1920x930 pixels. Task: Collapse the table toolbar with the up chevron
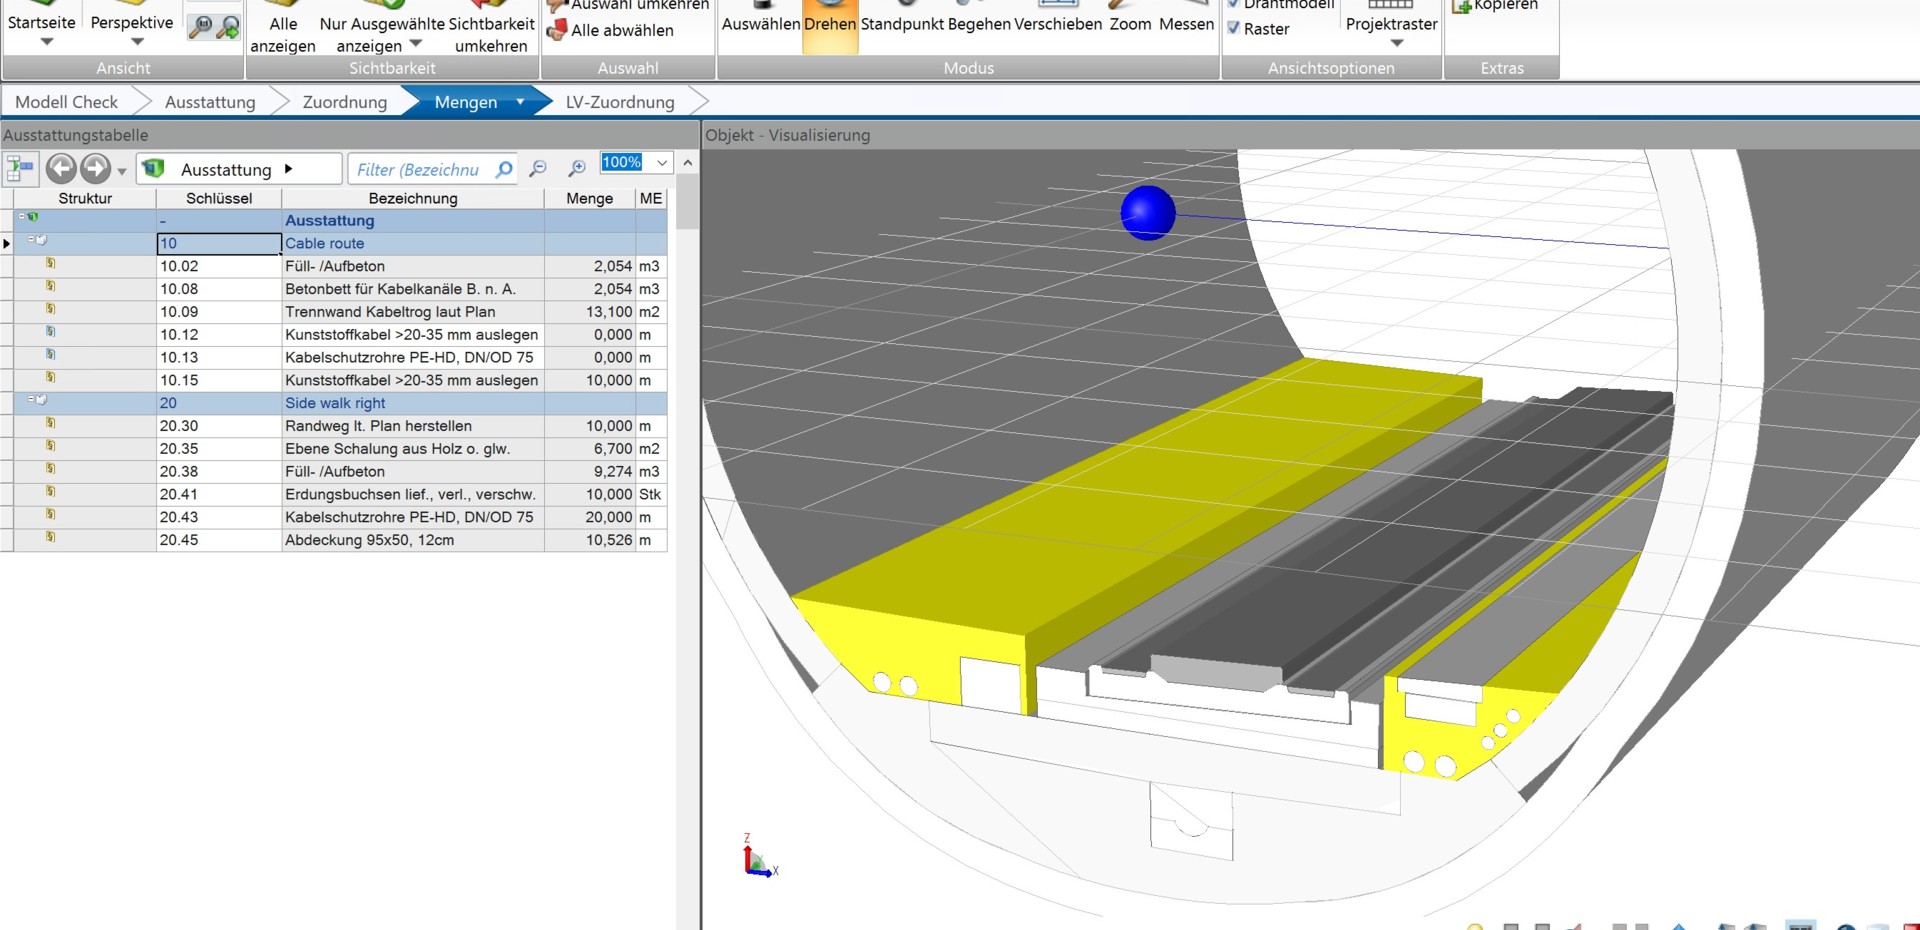[688, 163]
